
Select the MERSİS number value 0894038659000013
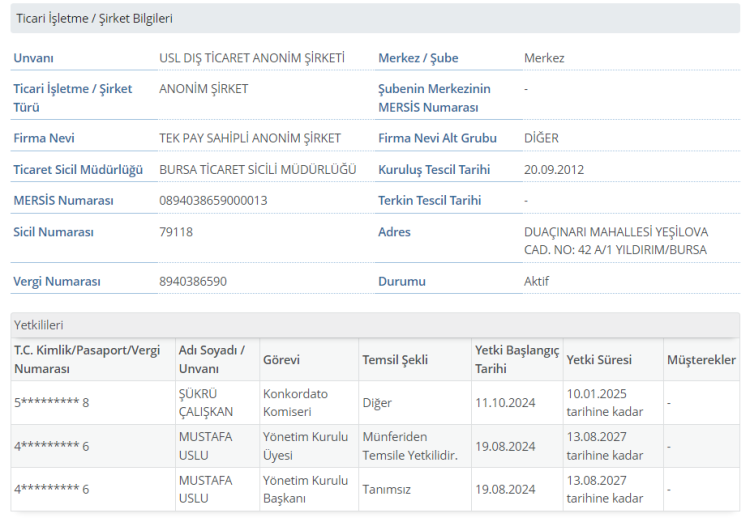click(213, 201)
